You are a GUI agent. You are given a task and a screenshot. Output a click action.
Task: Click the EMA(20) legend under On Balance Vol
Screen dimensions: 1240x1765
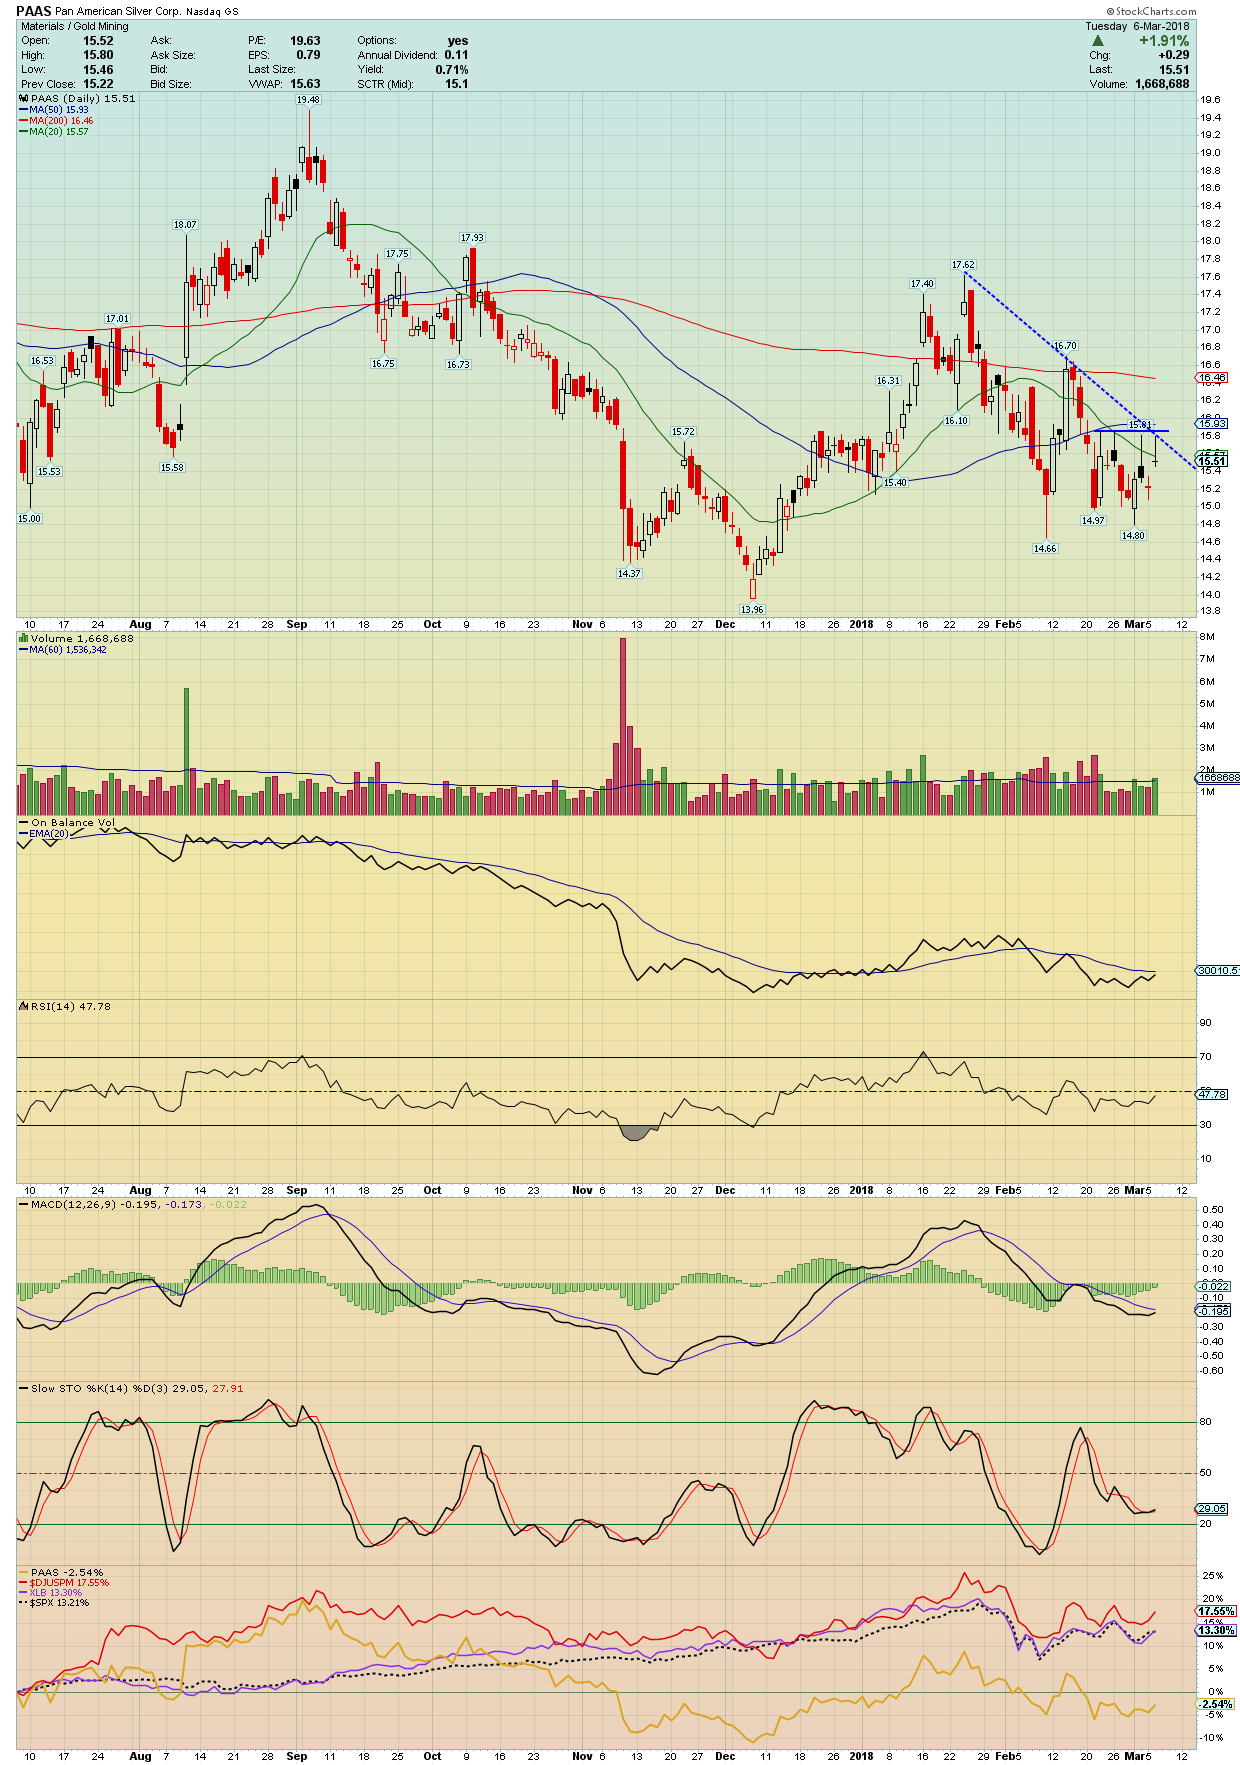(x=44, y=833)
